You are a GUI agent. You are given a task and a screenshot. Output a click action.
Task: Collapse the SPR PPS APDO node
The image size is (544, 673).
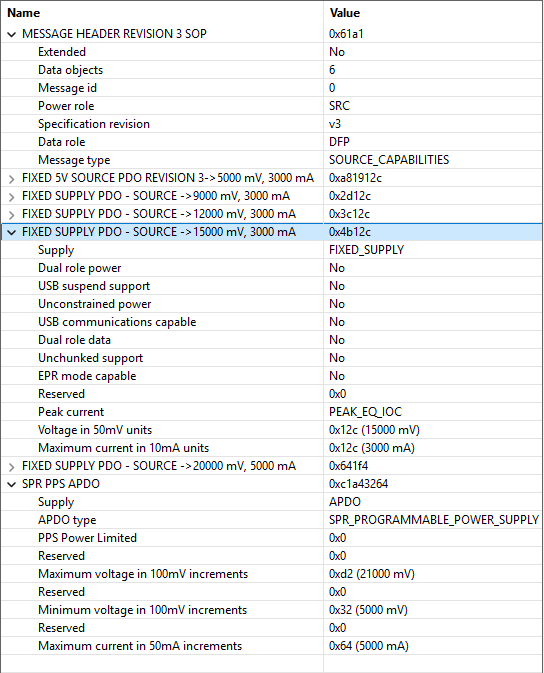pos(12,485)
